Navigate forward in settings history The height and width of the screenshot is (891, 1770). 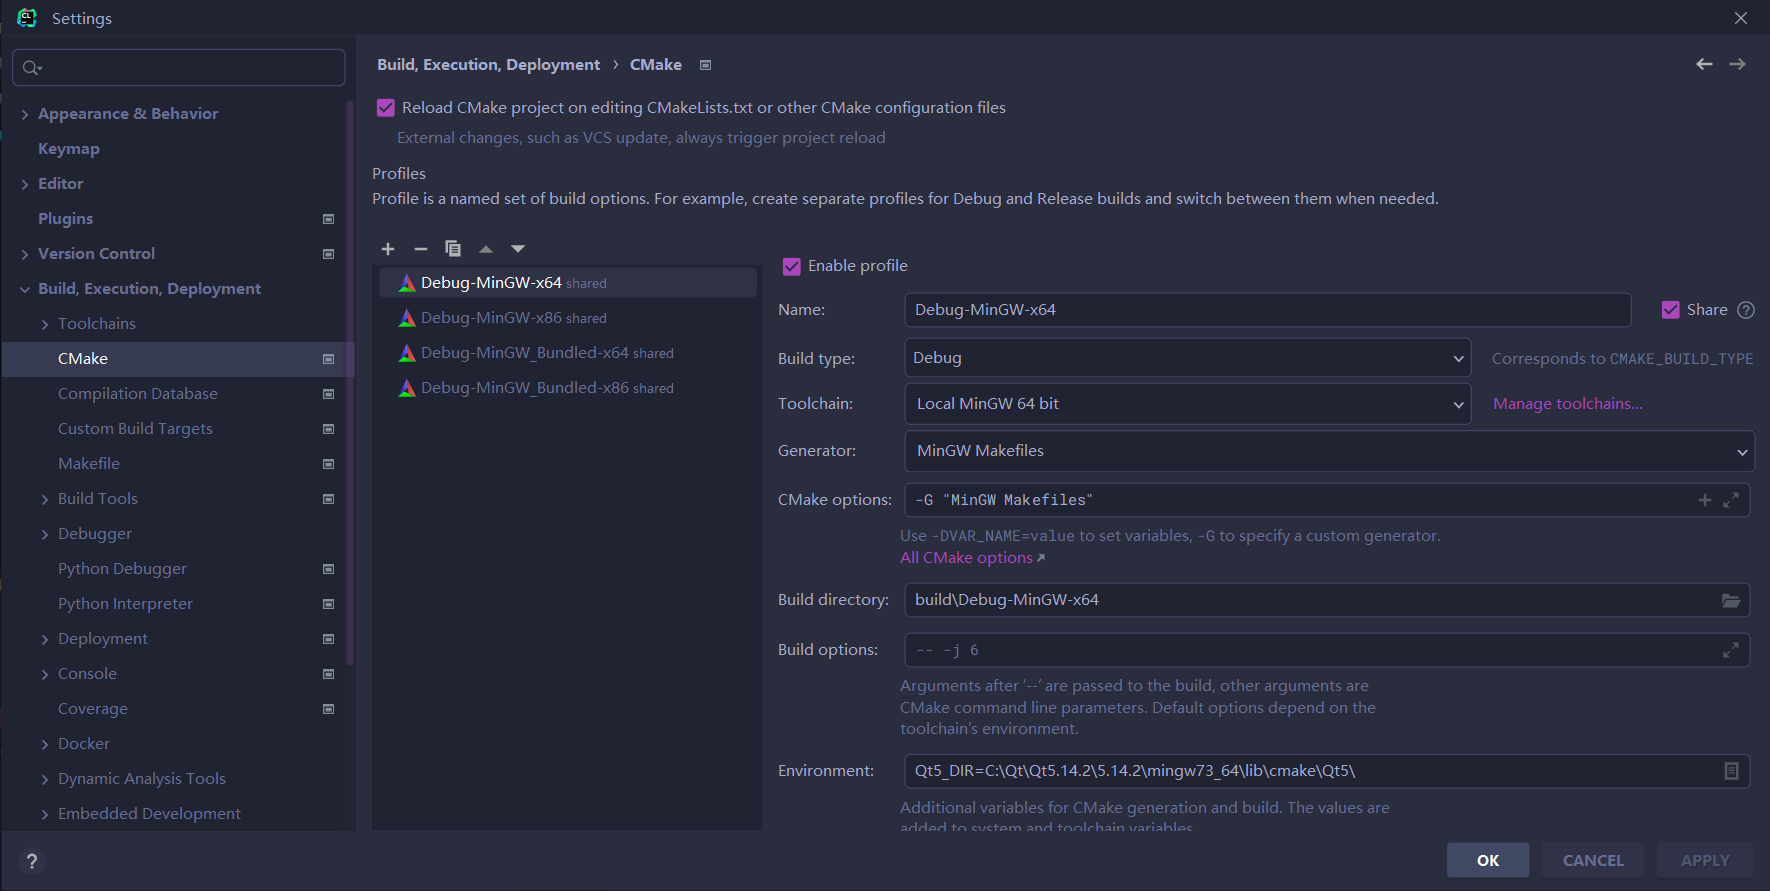click(1738, 64)
